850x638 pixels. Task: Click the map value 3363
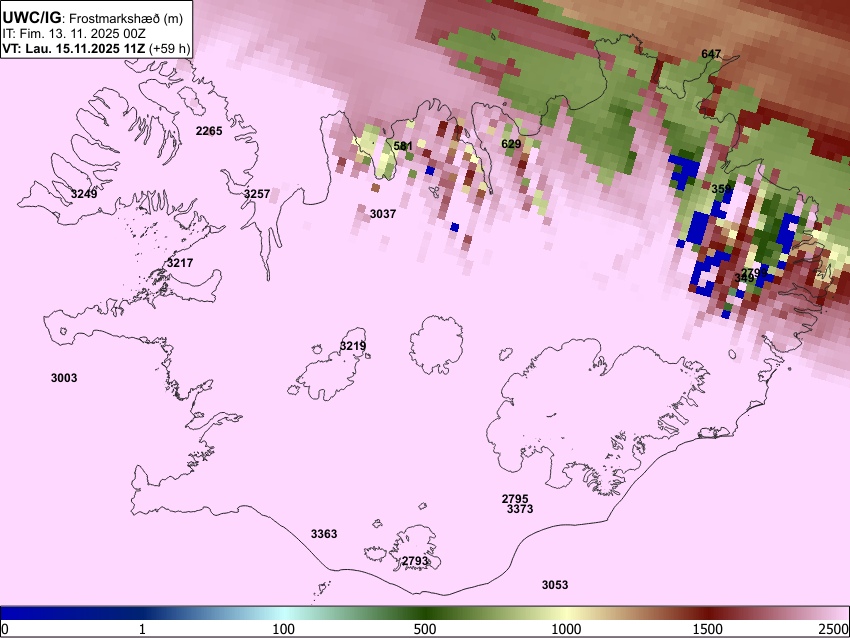(x=324, y=534)
